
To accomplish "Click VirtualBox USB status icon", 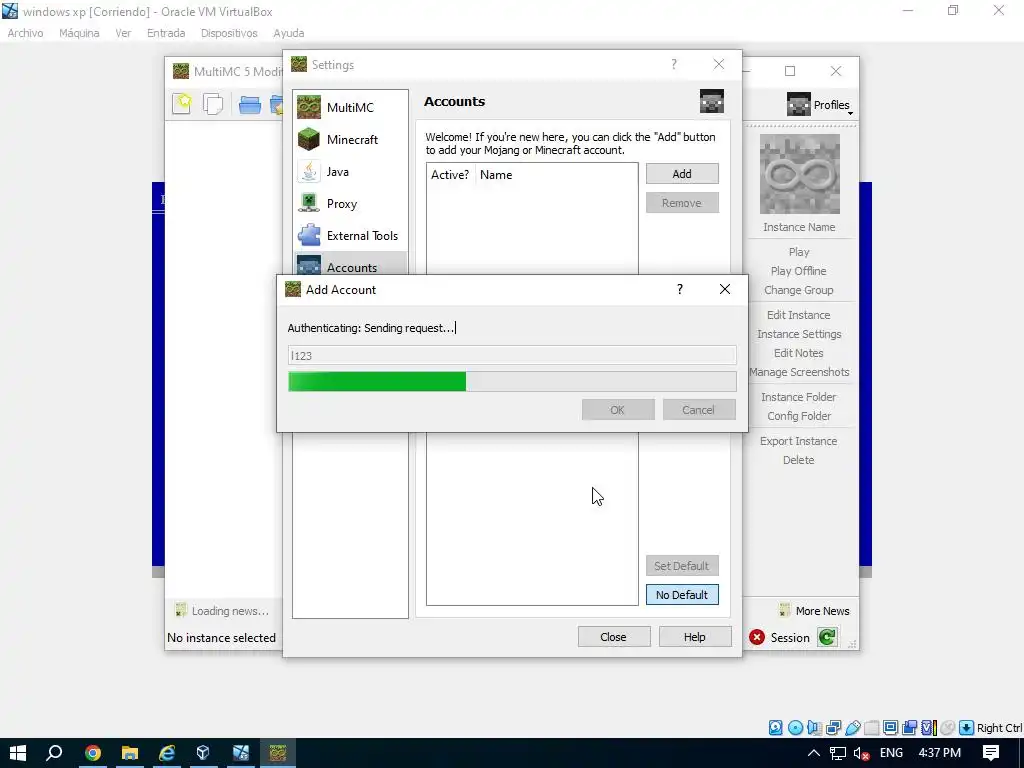I will [853, 728].
